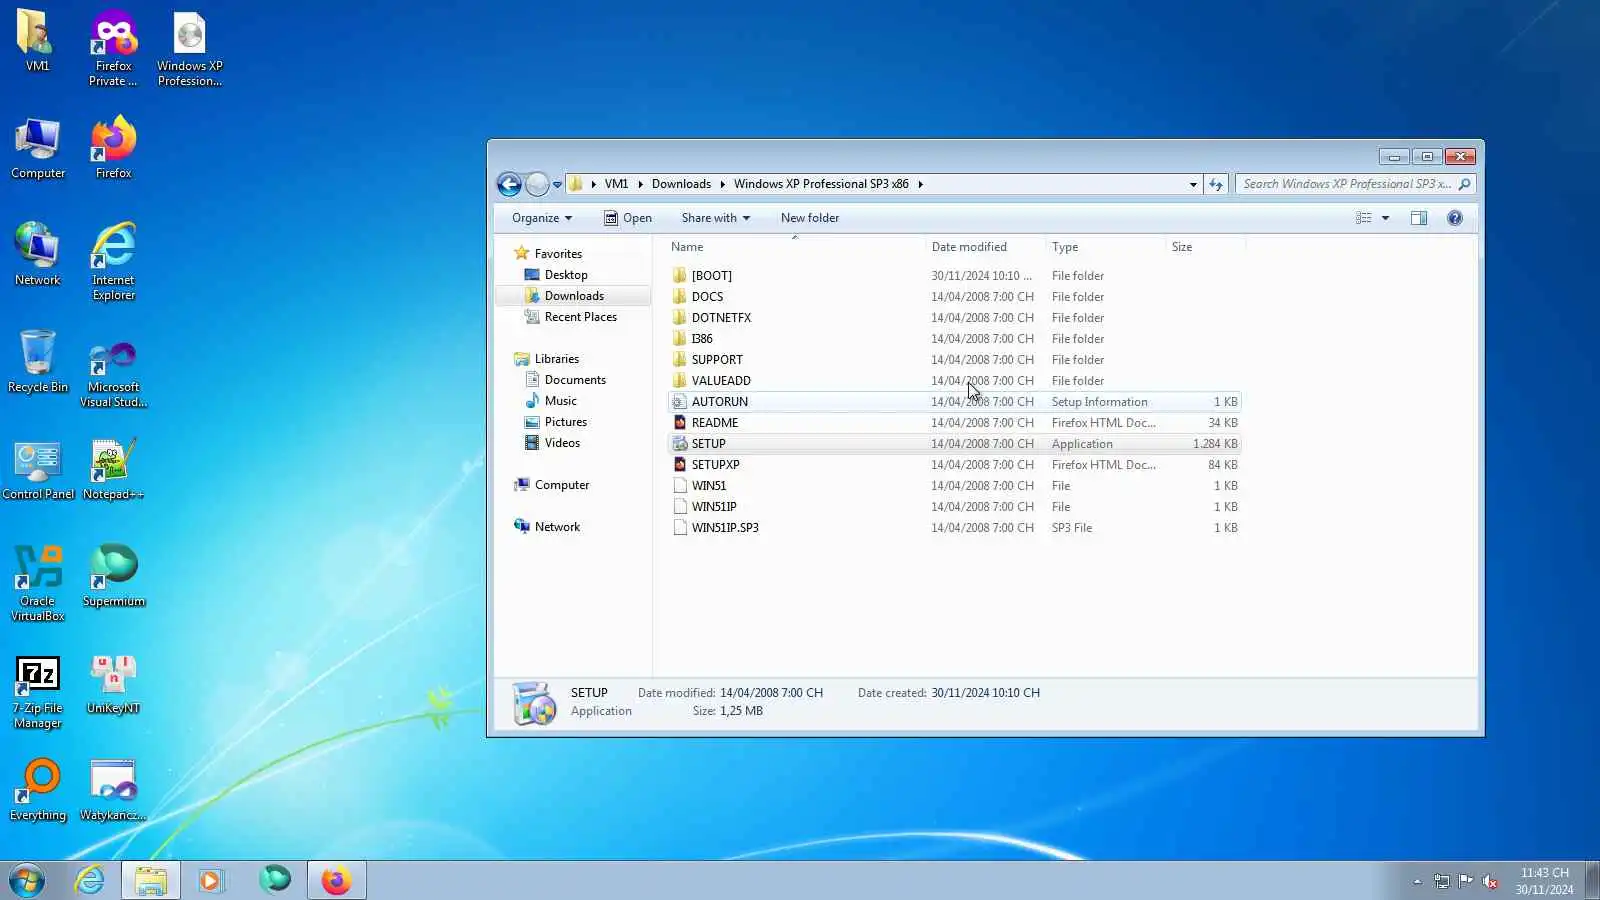
Task: Expand the arrow after Downloads in breadcrumb
Action: coord(722,184)
